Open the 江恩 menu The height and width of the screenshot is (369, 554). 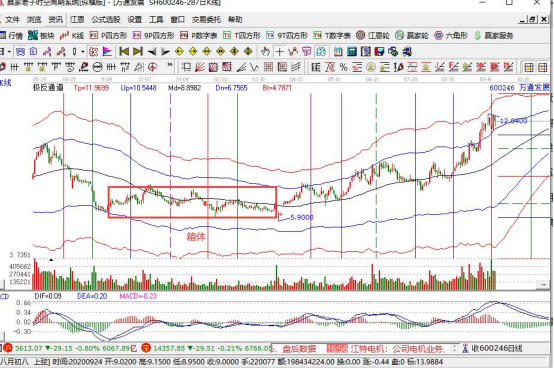click(x=77, y=19)
